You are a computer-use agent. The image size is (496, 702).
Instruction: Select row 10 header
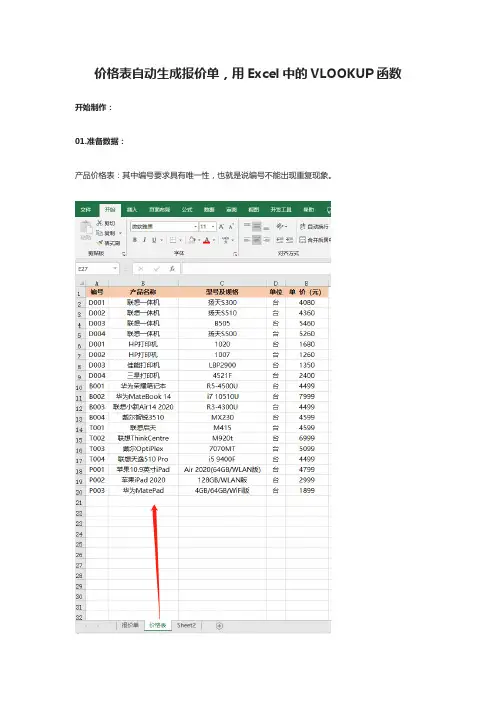(x=79, y=386)
